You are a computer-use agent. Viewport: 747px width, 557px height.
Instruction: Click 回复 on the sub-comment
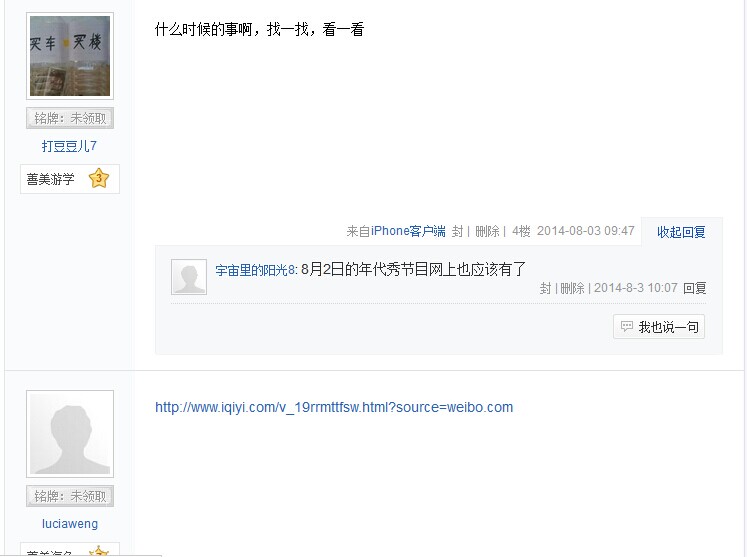point(695,288)
